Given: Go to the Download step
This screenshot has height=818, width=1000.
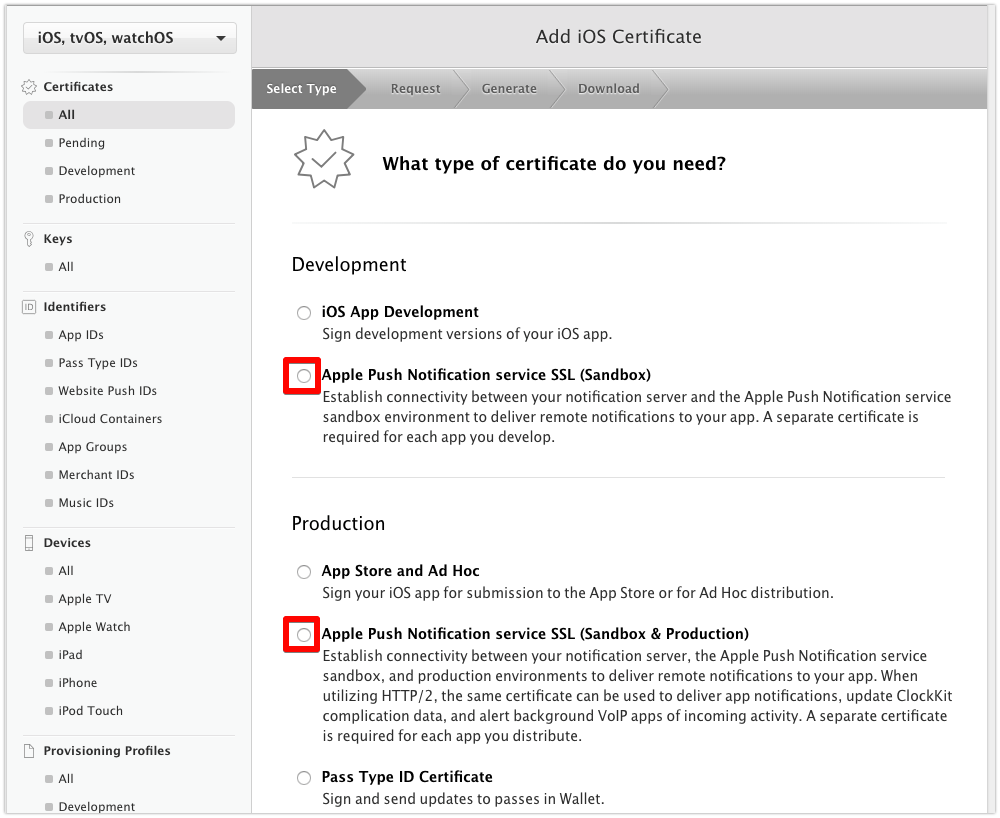Looking at the screenshot, I should (608, 89).
